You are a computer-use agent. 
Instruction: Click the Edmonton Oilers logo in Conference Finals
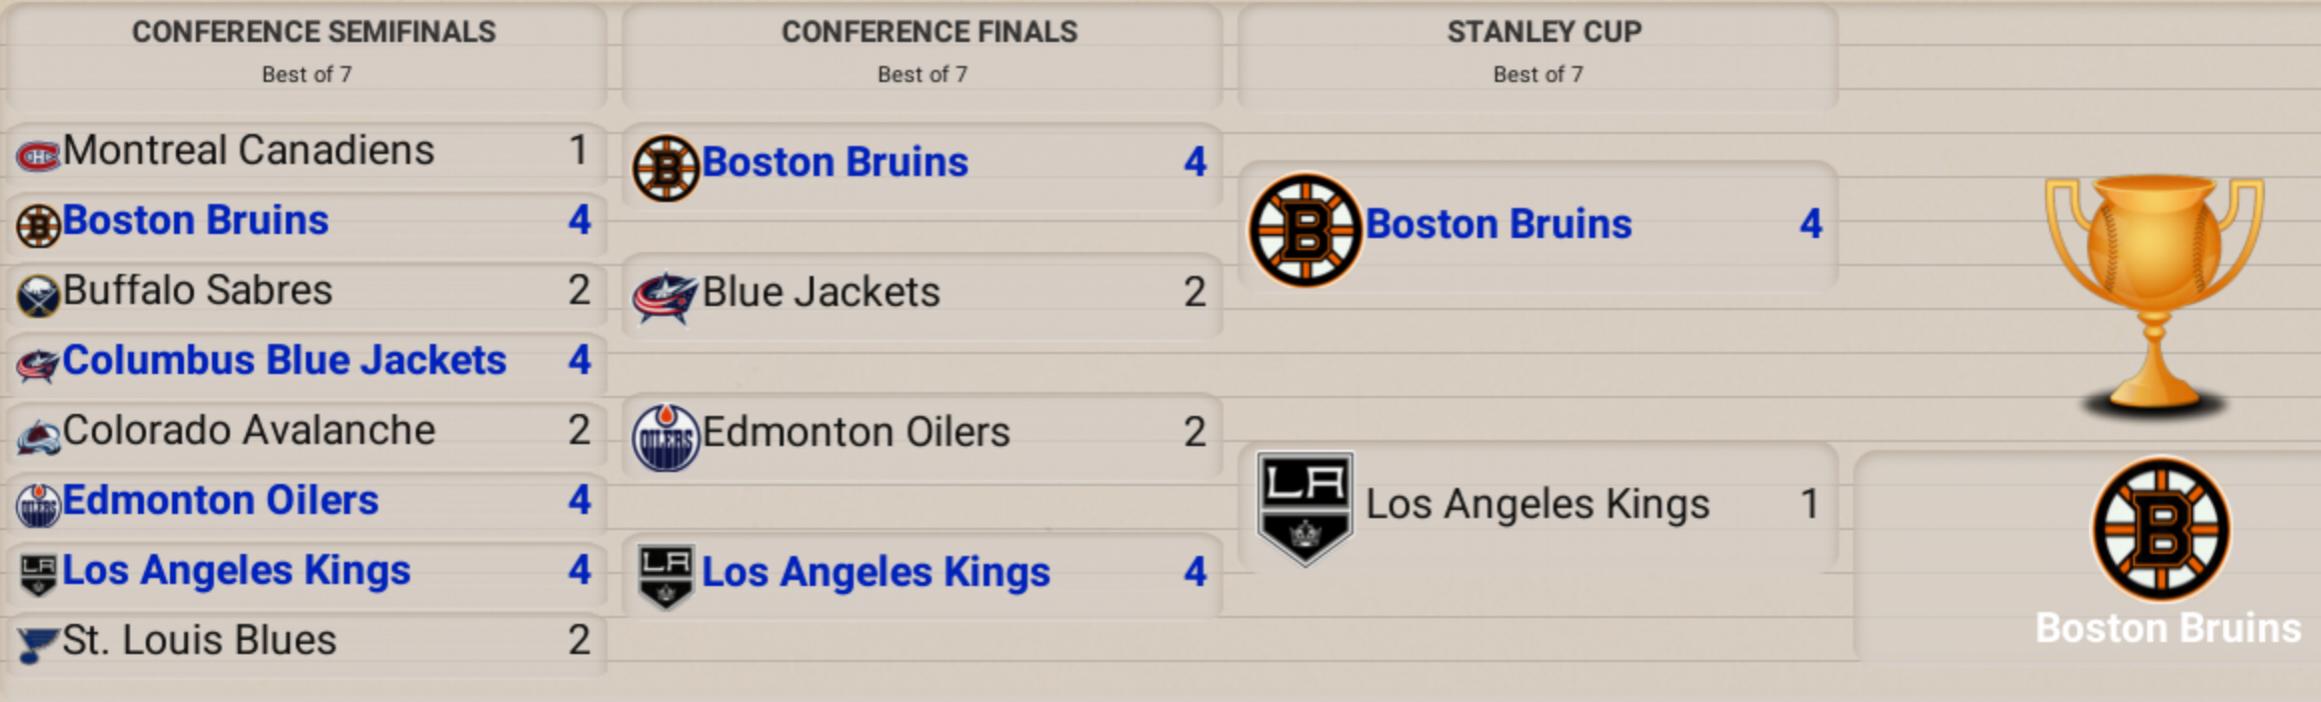click(x=665, y=437)
